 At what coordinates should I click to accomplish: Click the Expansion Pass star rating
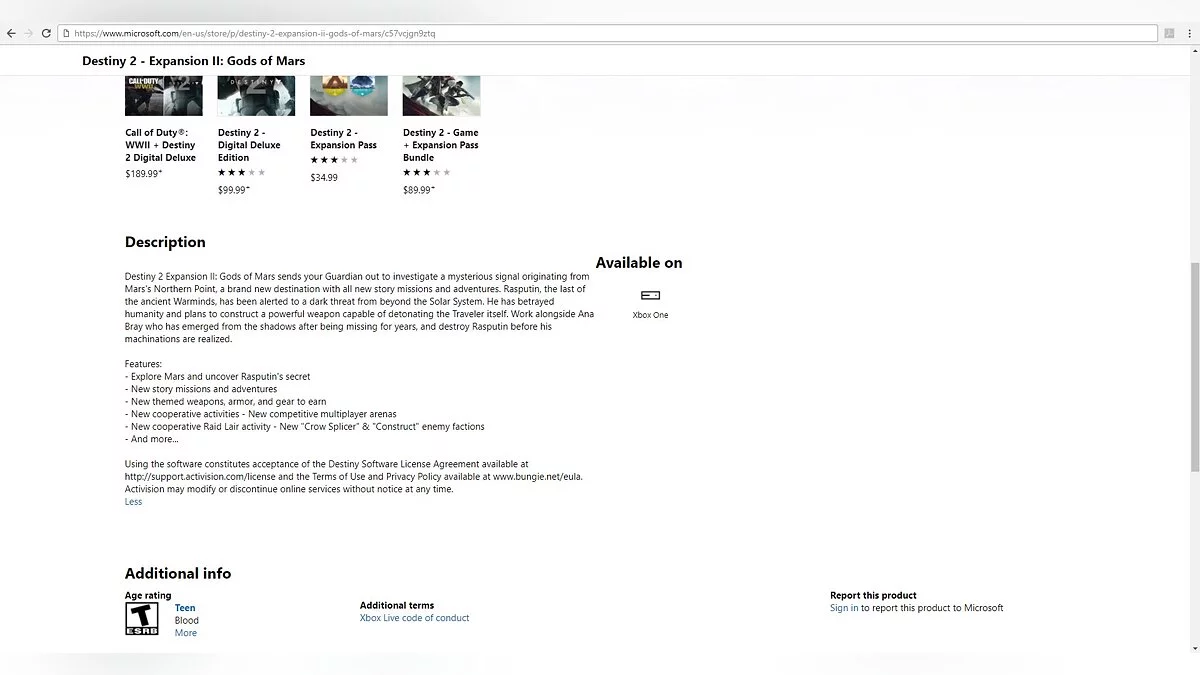[x=334, y=160]
